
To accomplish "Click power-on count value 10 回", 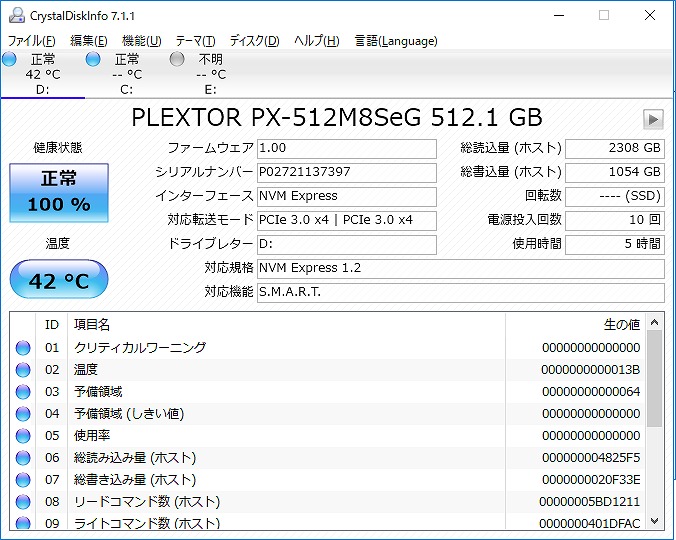I will [x=615, y=220].
